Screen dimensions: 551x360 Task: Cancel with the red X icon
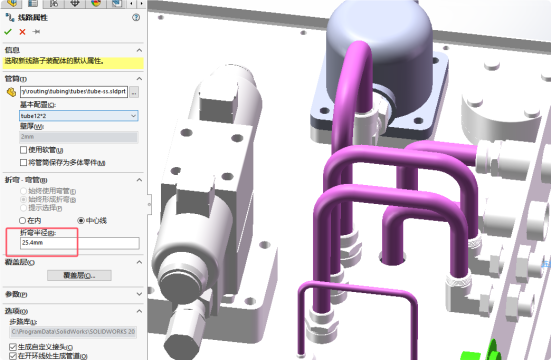point(22,32)
